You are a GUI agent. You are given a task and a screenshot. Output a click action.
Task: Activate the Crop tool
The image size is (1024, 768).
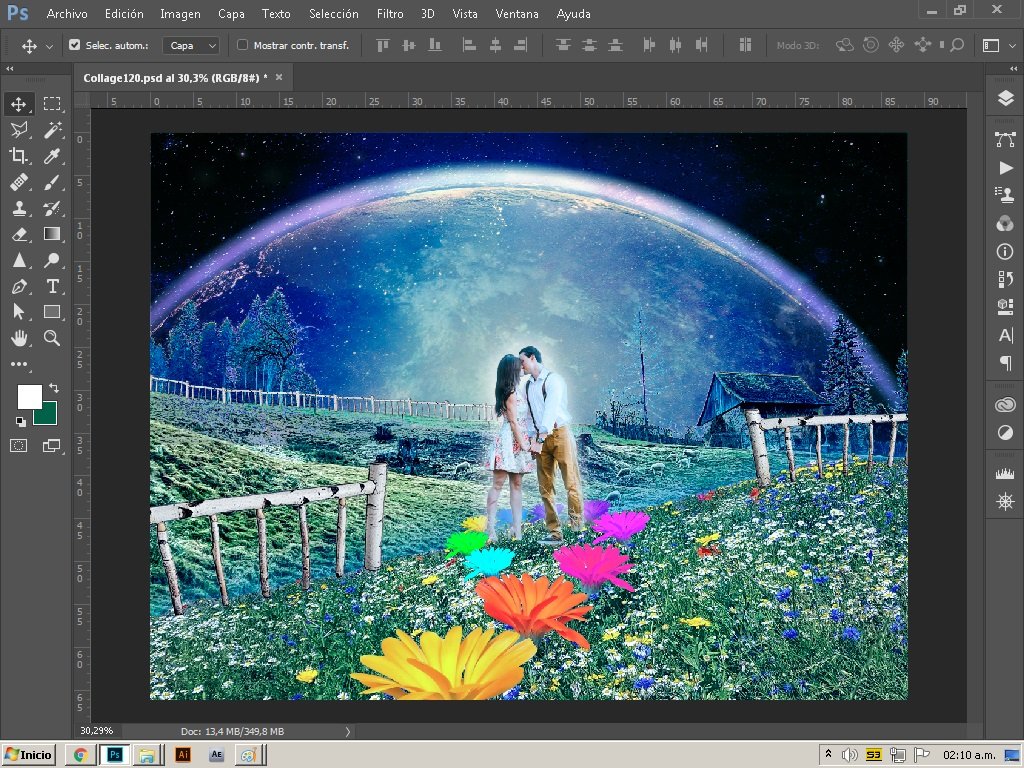click(18, 155)
